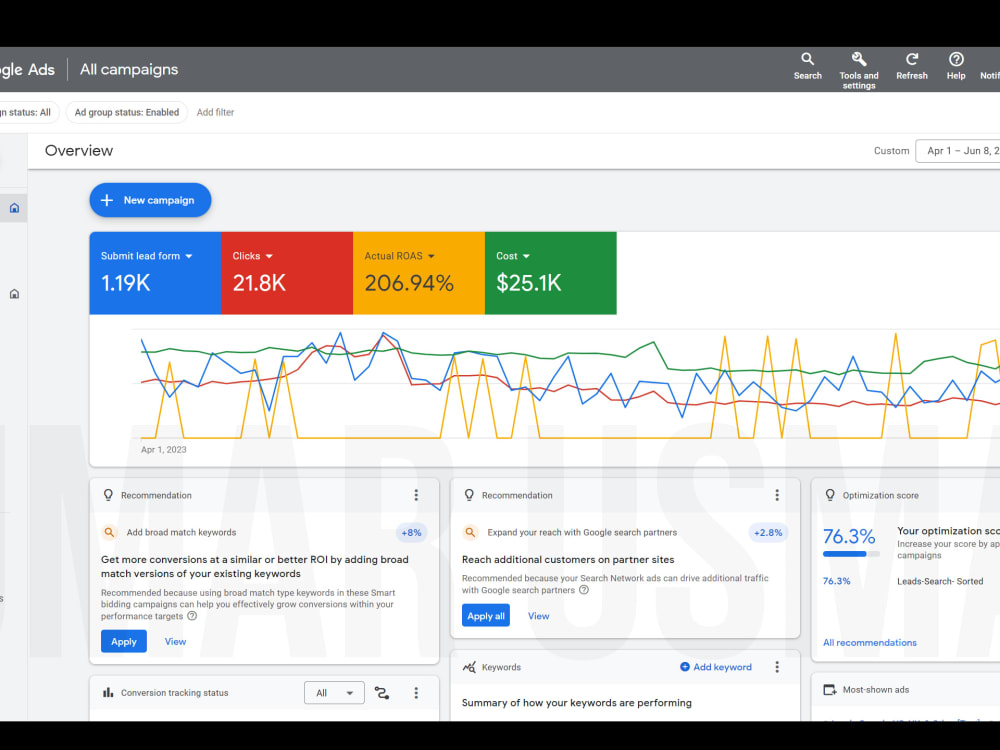Viewport: 1000px width, 750px height.
Task: Open options menu on broad match recommendation card
Action: pyautogui.click(x=416, y=495)
